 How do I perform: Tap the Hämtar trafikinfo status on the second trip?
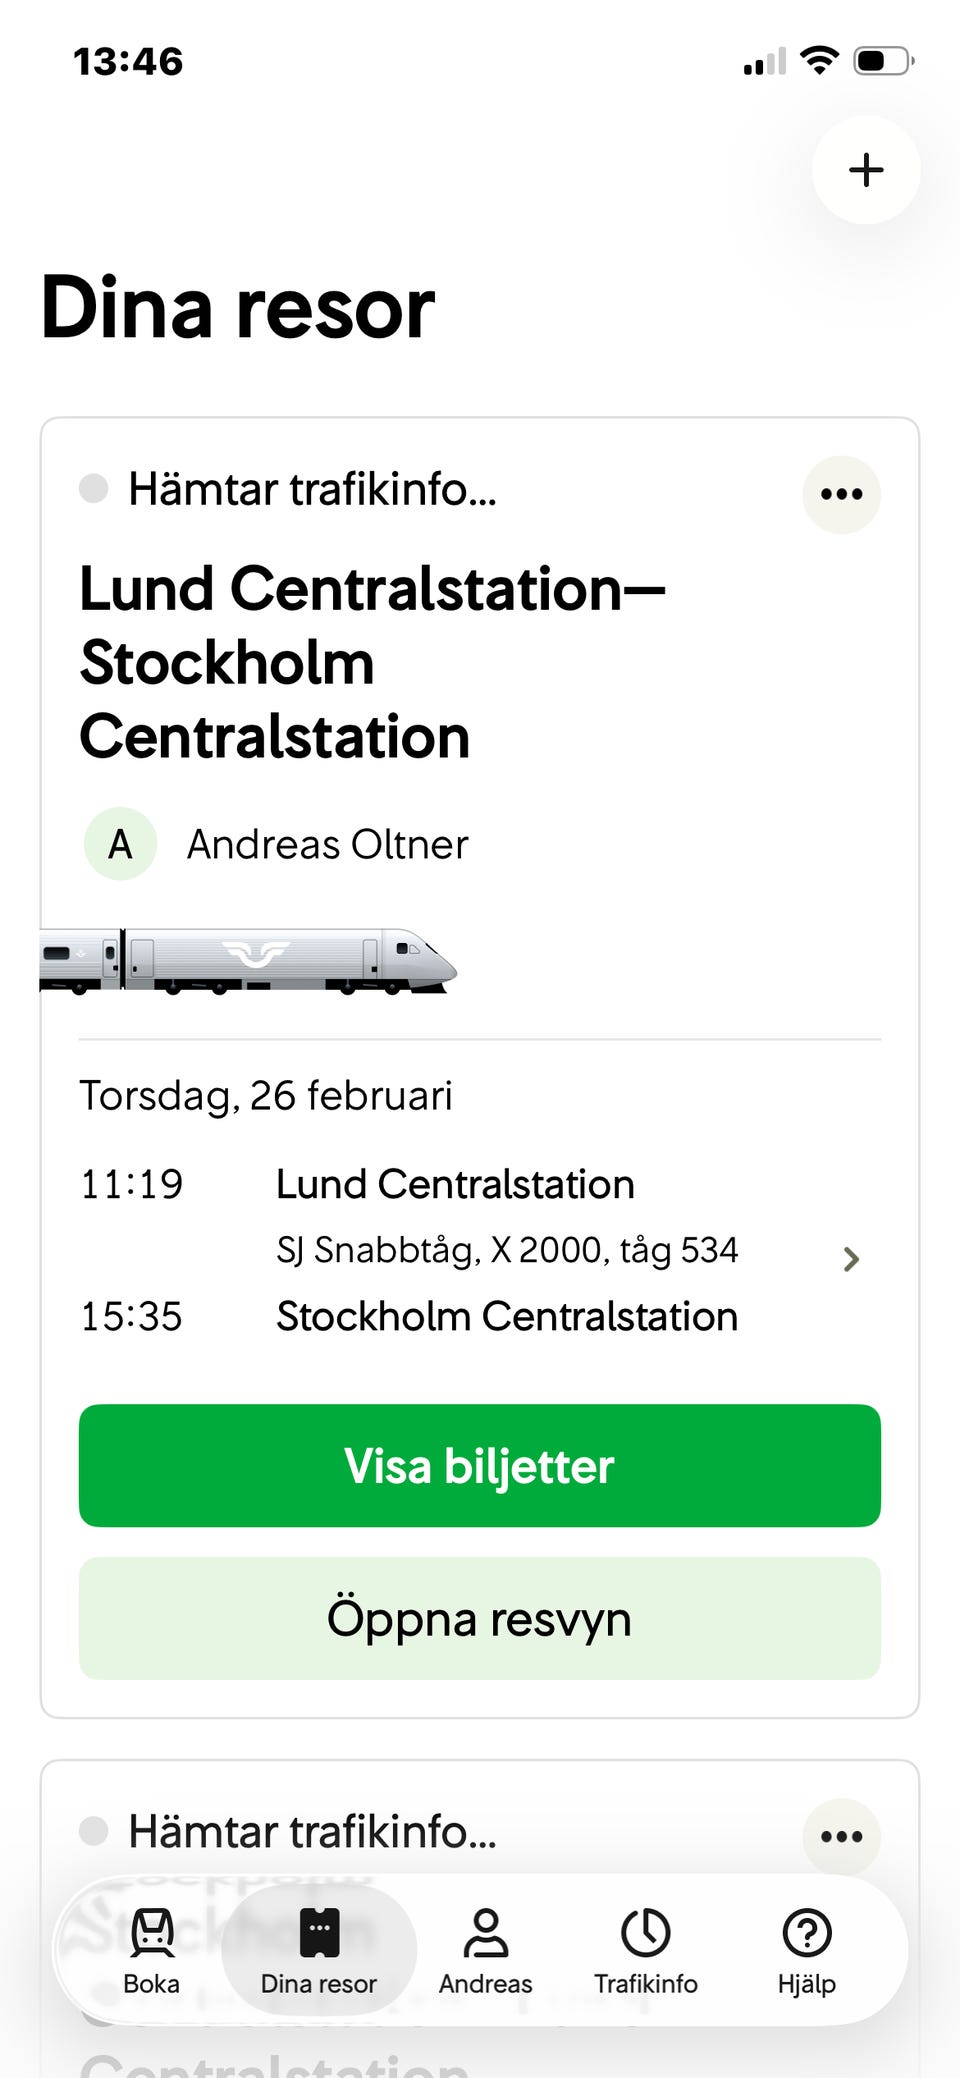tap(312, 1832)
